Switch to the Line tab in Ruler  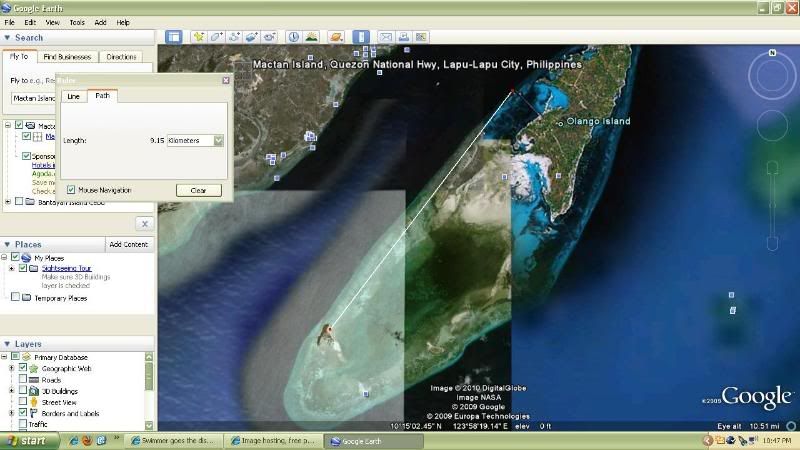[73, 96]
